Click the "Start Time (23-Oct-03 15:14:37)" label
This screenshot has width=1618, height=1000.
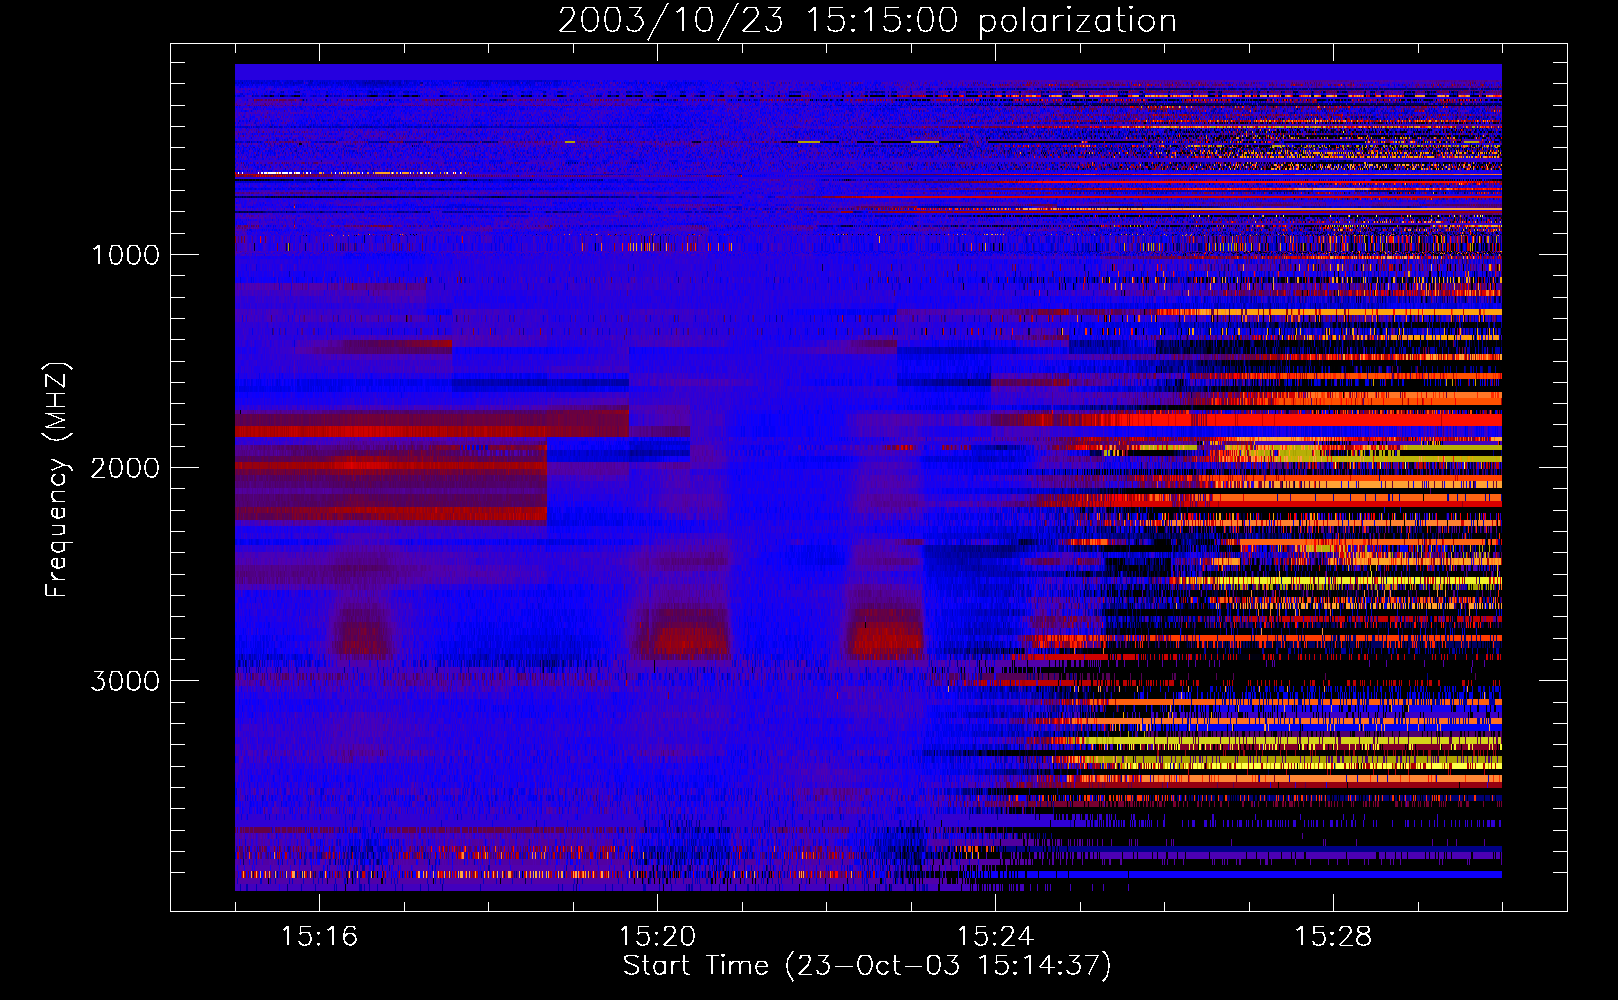pos(867,966)
